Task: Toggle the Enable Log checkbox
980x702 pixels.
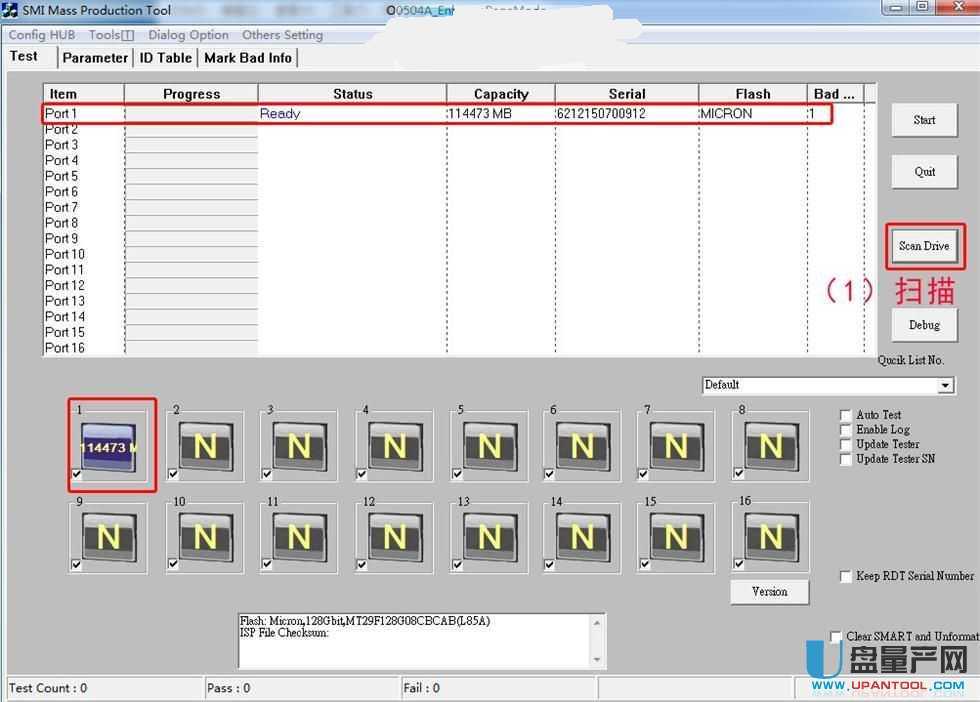Action: pyautogui.click(x=846, y=430)
